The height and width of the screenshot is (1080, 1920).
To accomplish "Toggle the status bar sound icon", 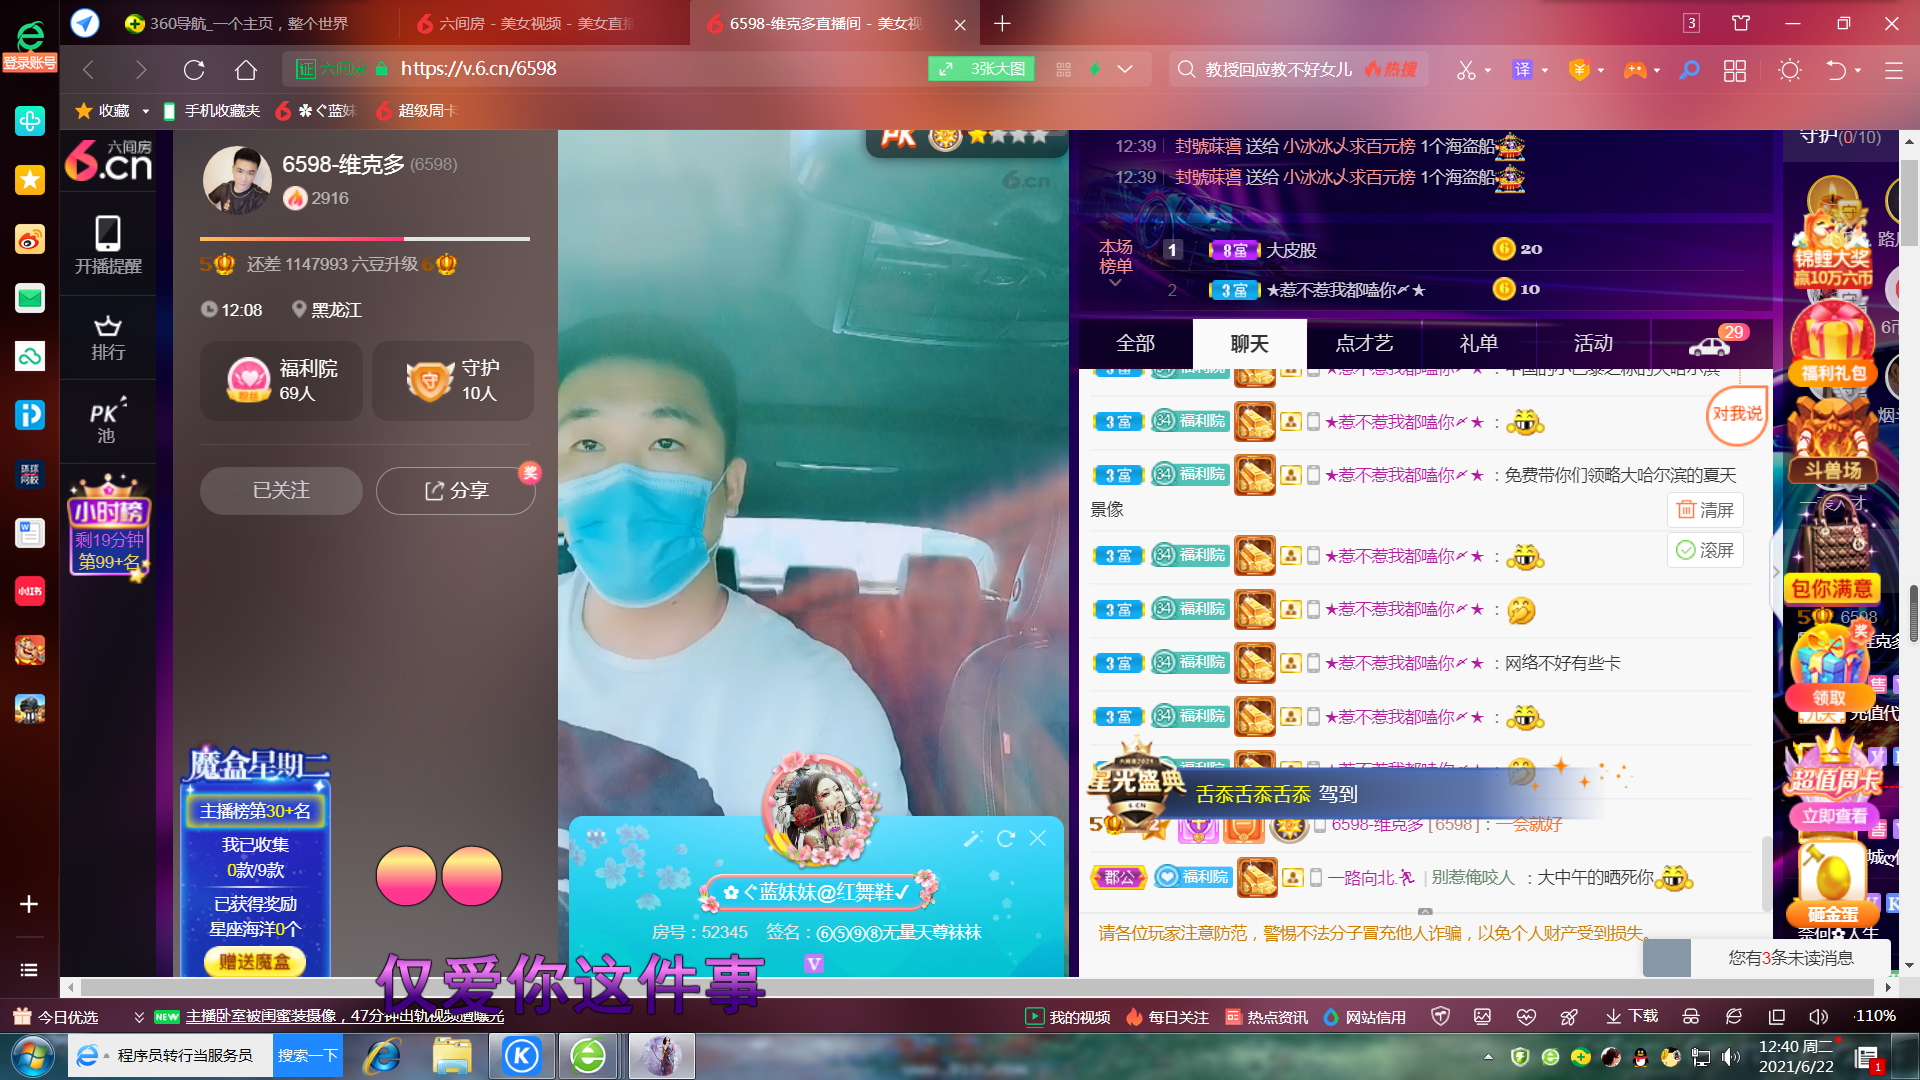I will tap(1818, 1017).
